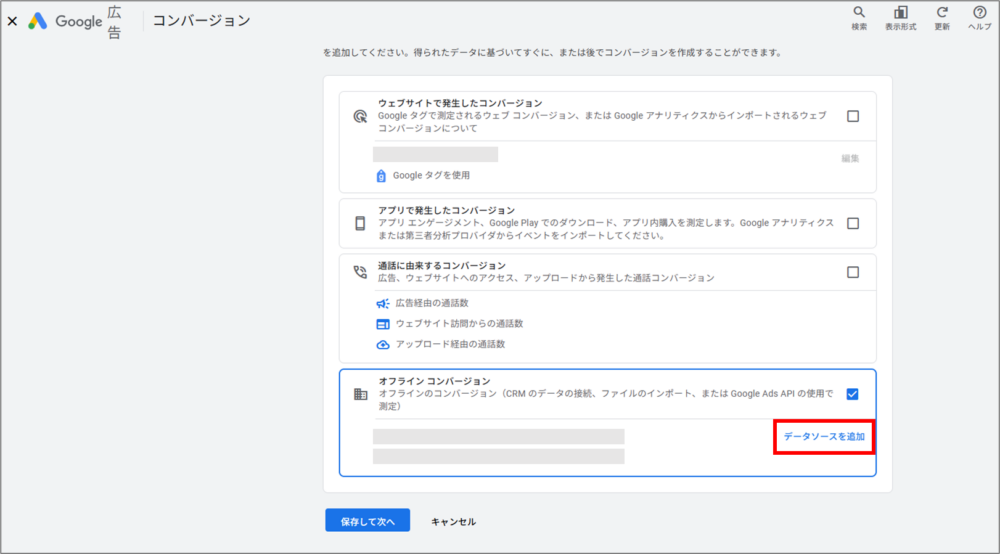Click the offline conversion building icon
1000x554 pixels.
click(x=360, y=394)
